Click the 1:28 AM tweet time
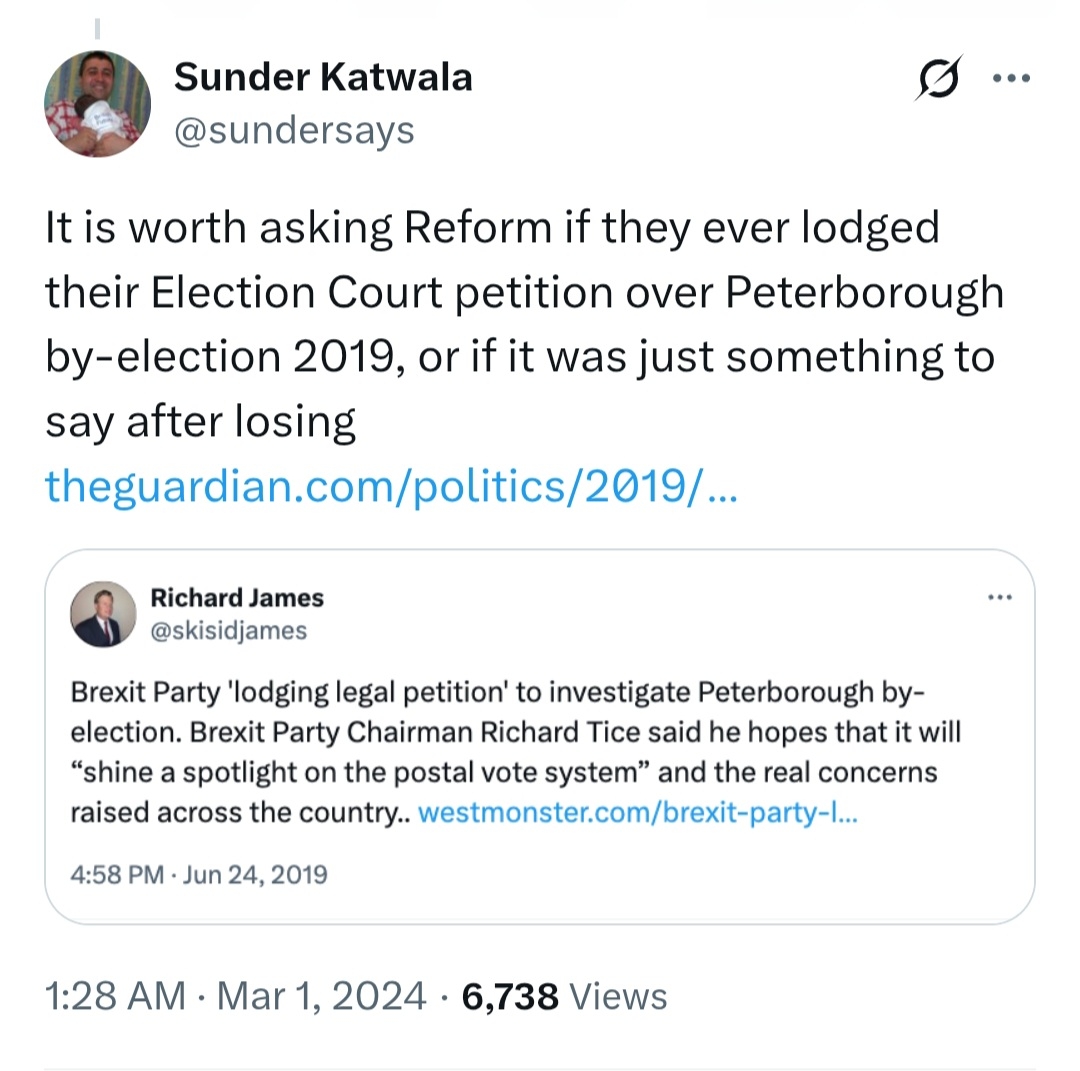 (115, 996)
